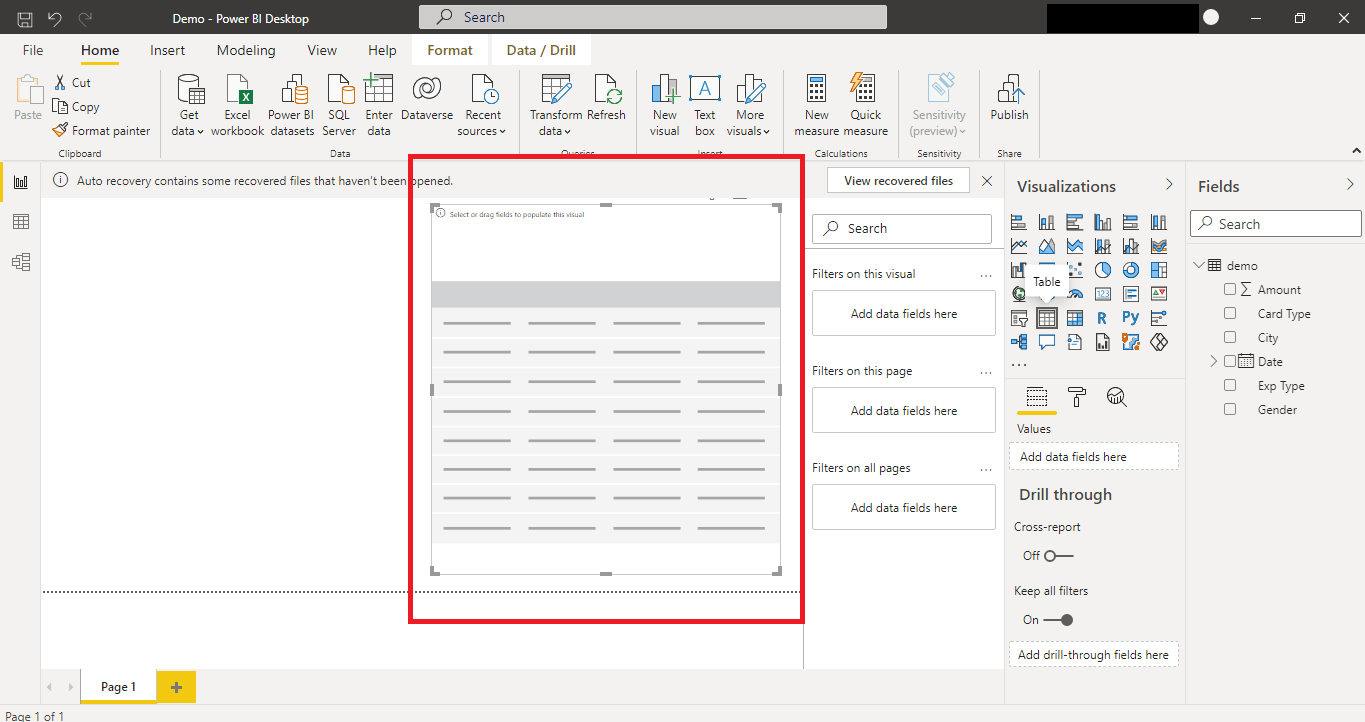Select the Table visualization icon
The height and width of the screenshot is (722, 1365).
tap(1046, 318)
